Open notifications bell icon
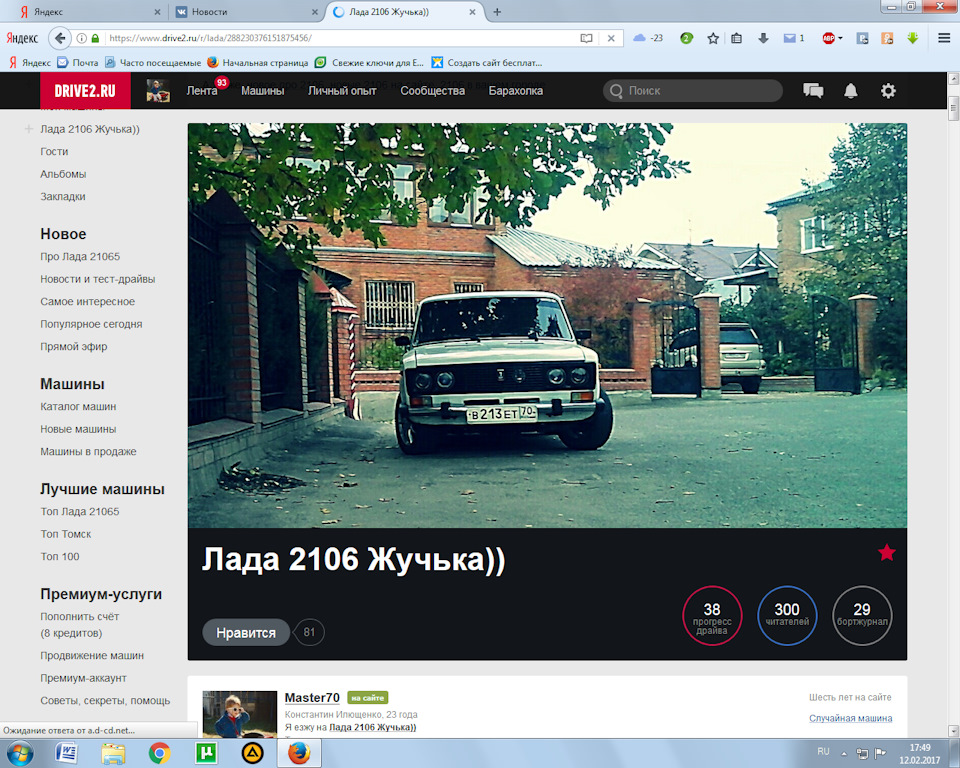Screen dimensions: 960x768 click(x=850, y=91)
